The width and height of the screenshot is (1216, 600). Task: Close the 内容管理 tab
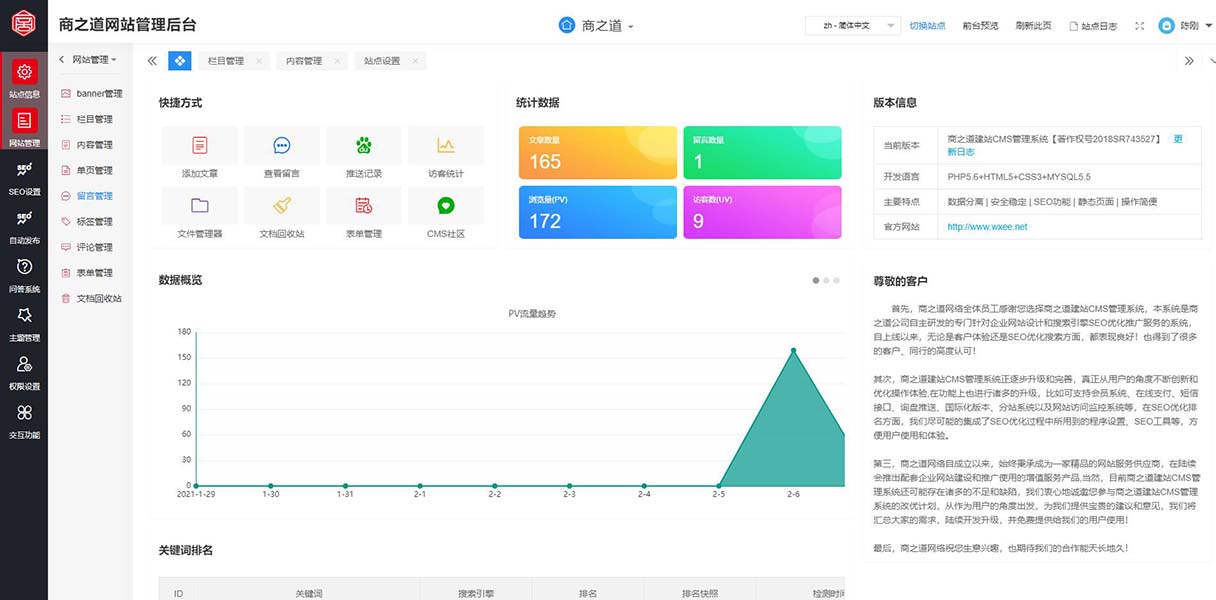[x=337, y=61]
